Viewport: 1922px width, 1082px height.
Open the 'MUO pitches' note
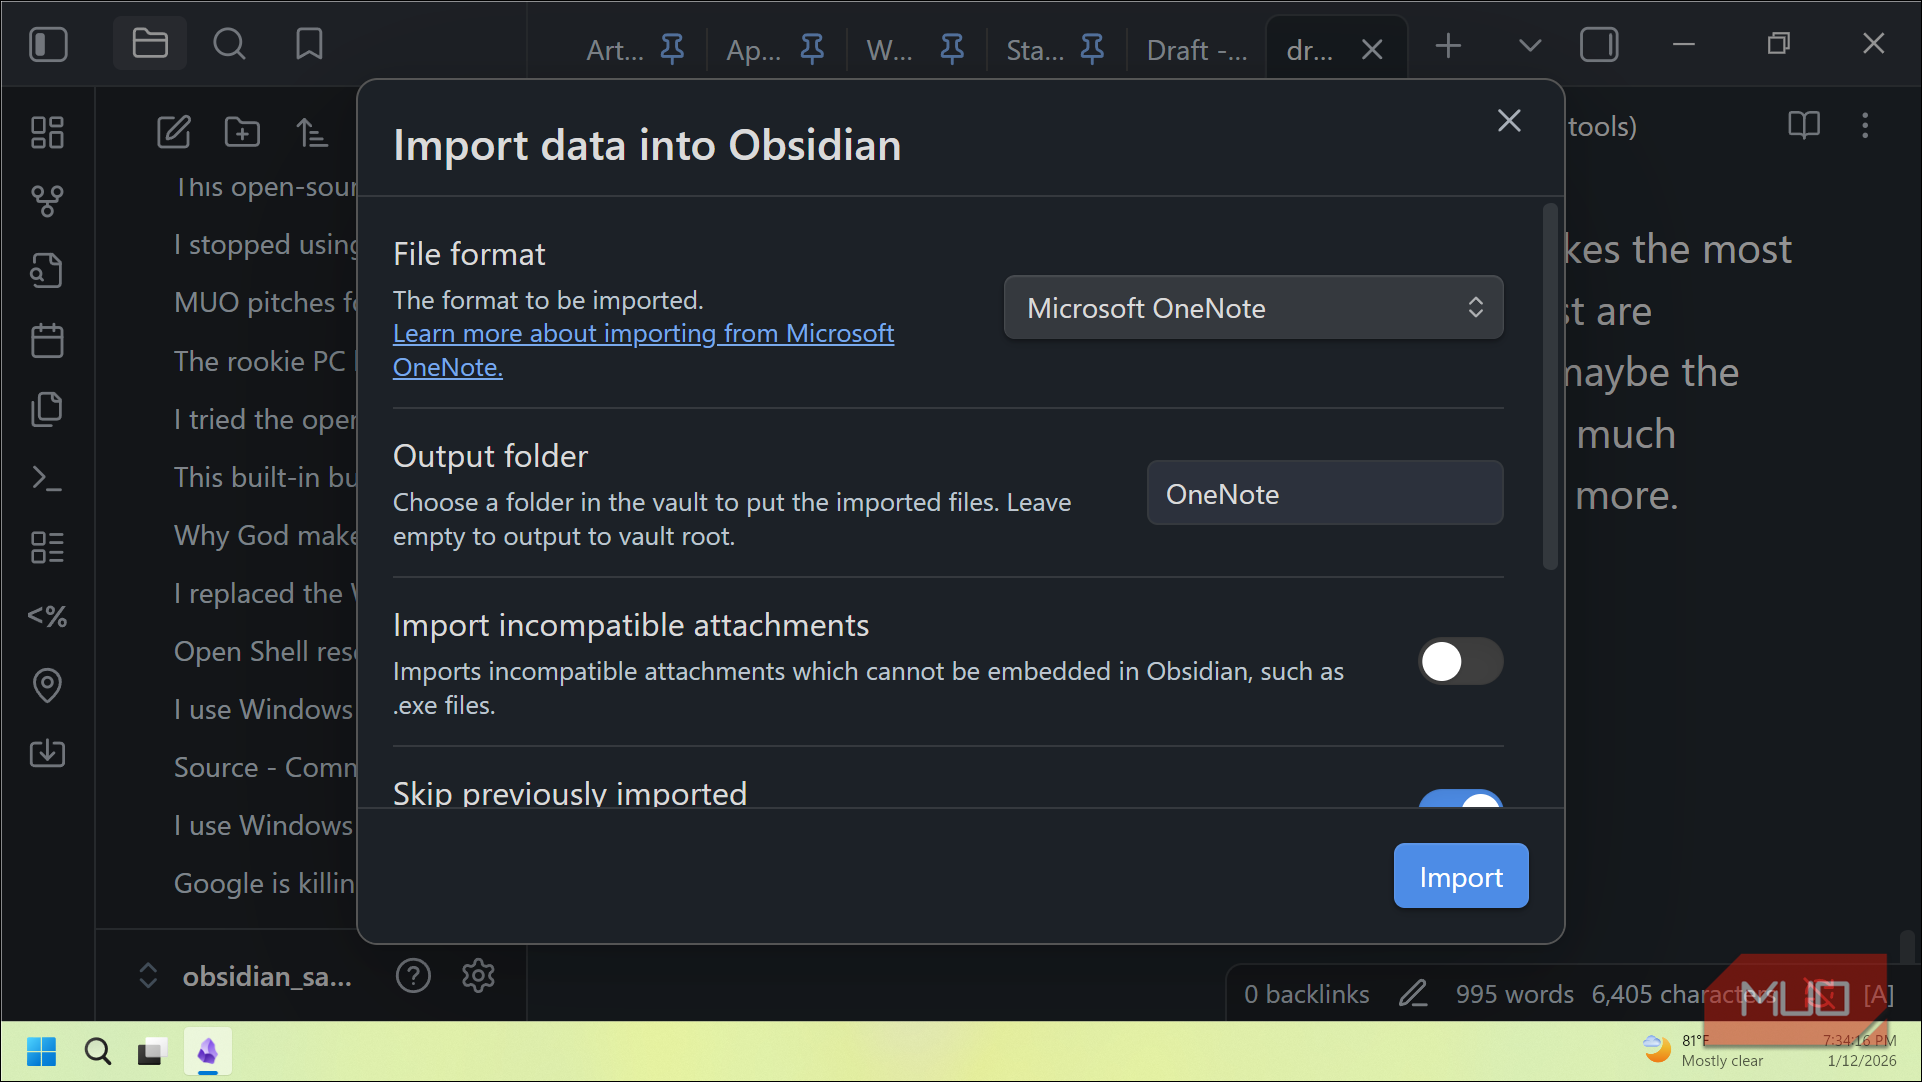266,303
